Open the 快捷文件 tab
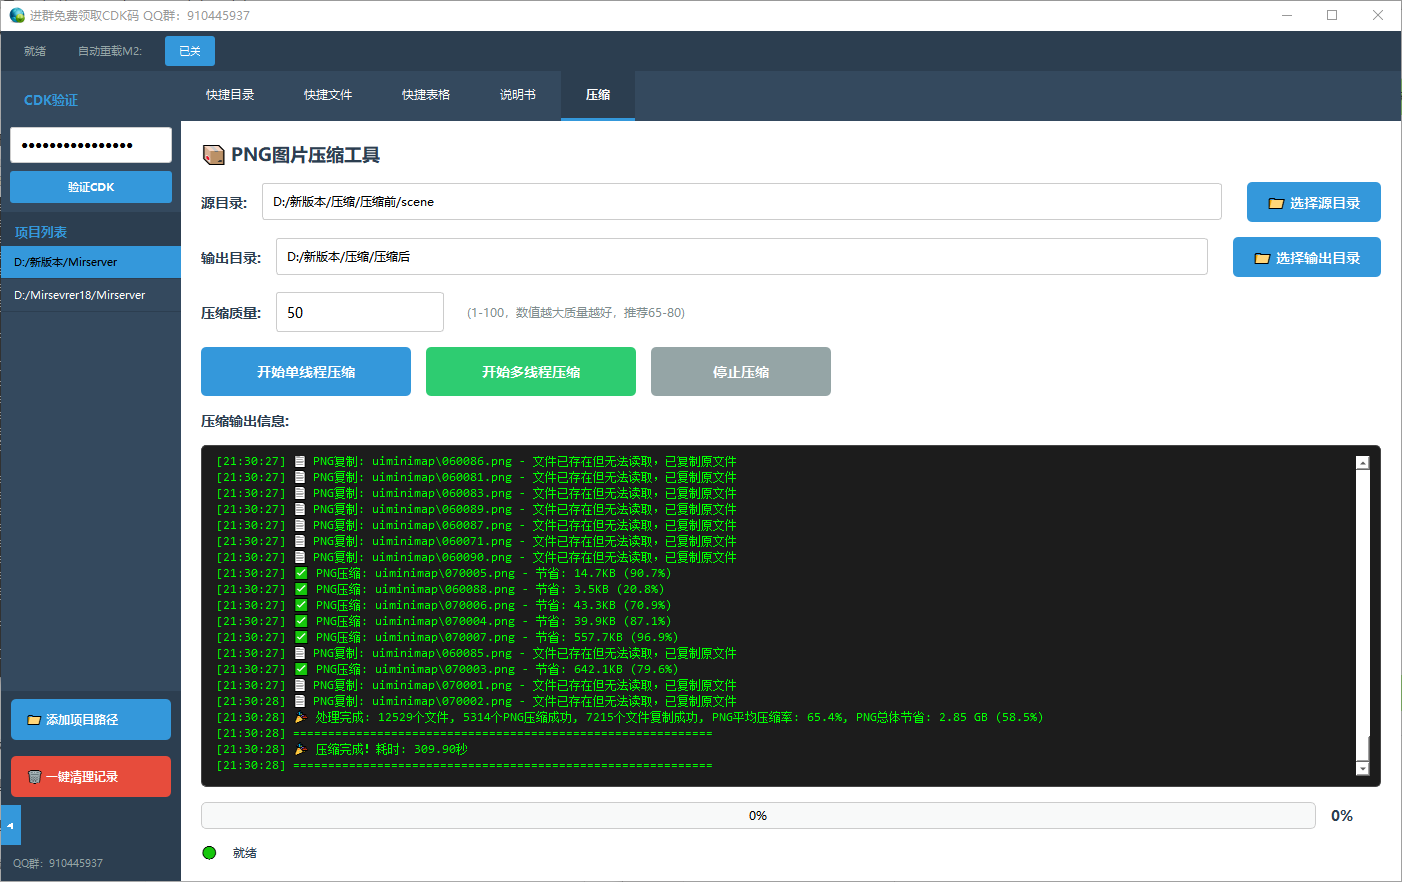 coord(328,95)
